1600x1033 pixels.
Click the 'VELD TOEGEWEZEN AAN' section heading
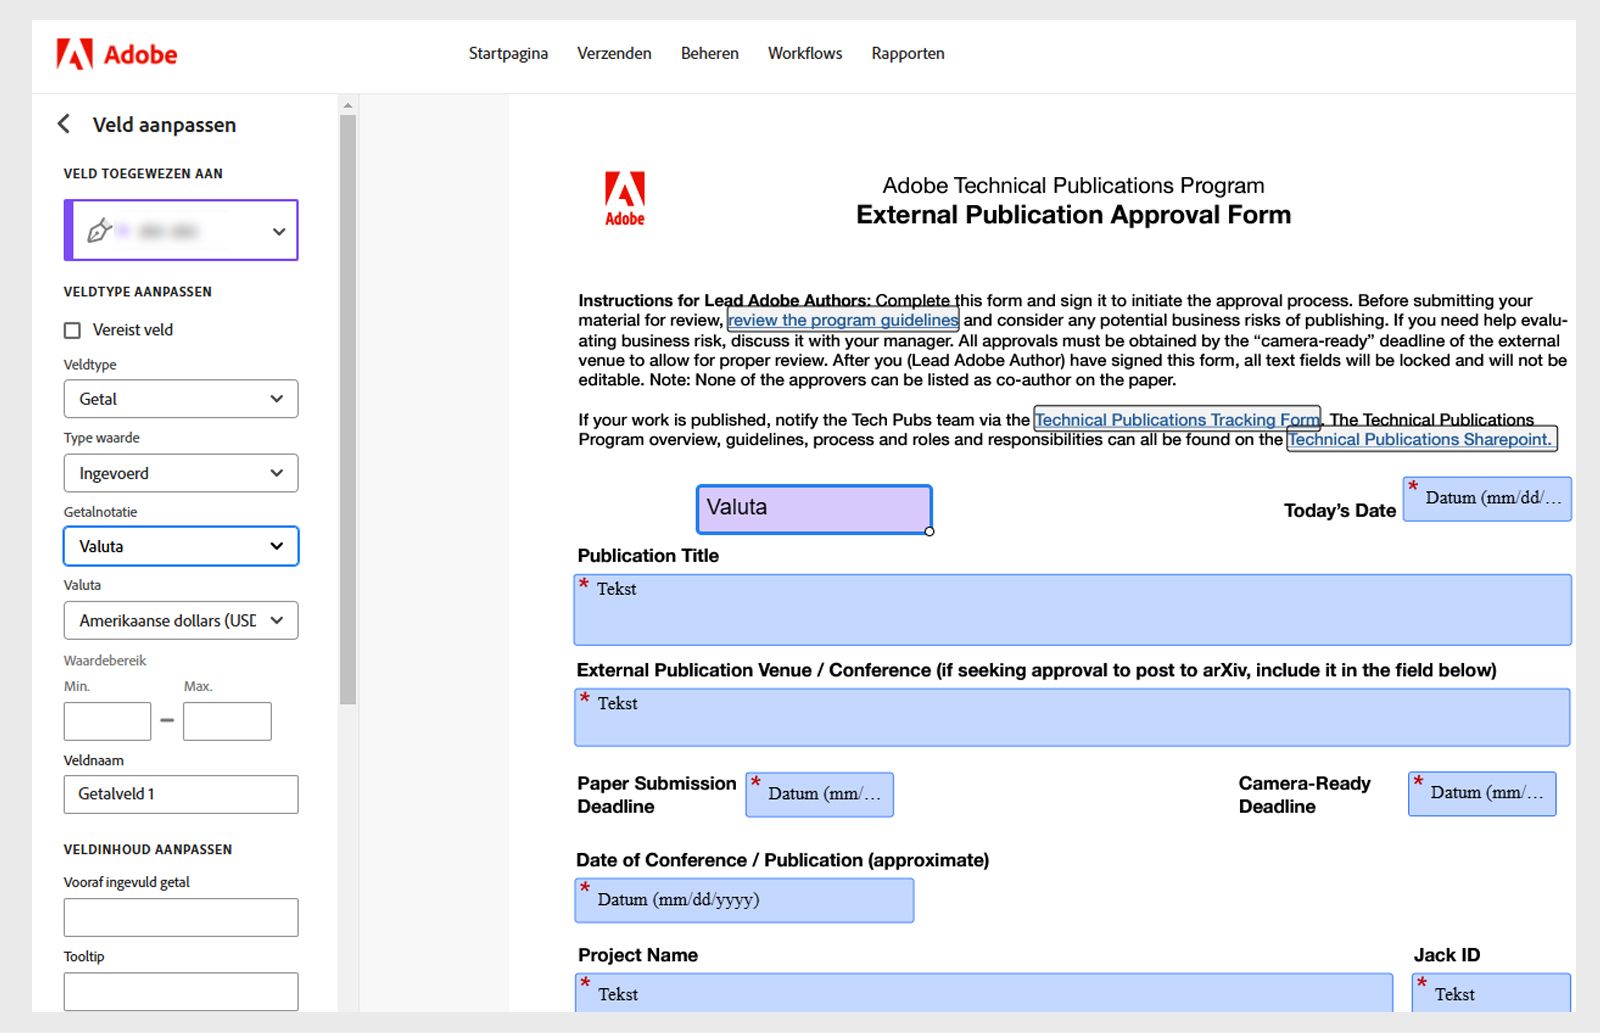tap(143, 173)
